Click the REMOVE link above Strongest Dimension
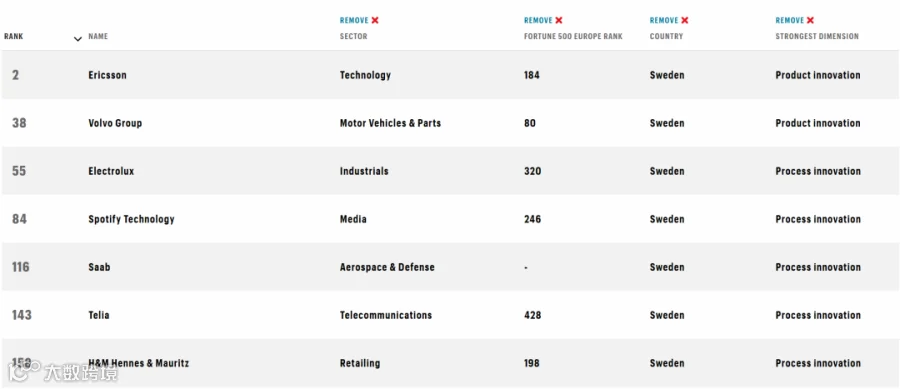The width and height of the screenshot is (900, 389). pyautogui.click(x=790, y=21)
